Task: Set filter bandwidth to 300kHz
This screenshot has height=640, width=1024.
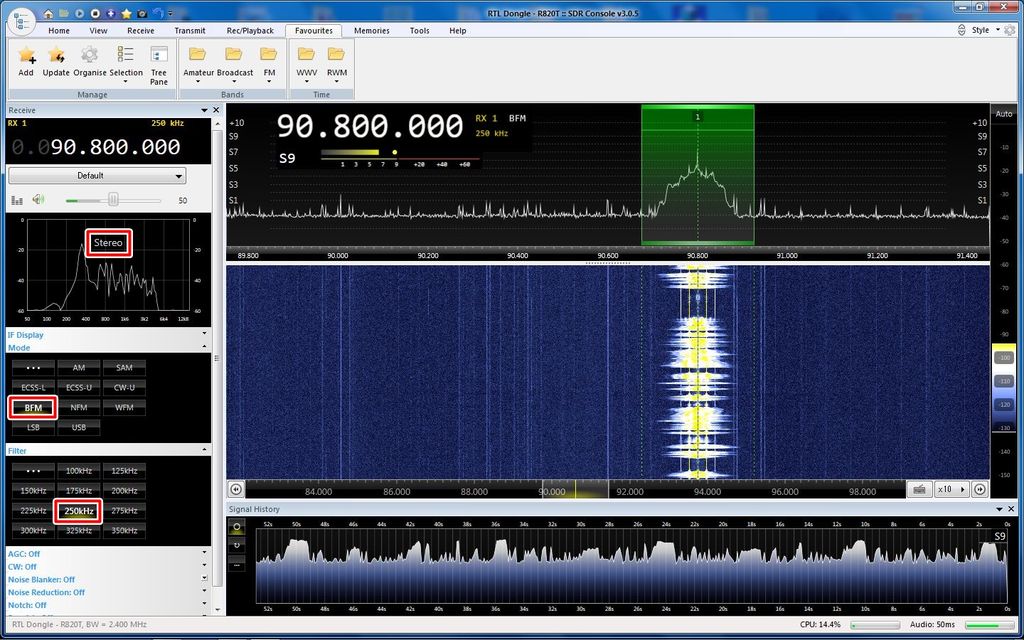Action: (33, 531)
